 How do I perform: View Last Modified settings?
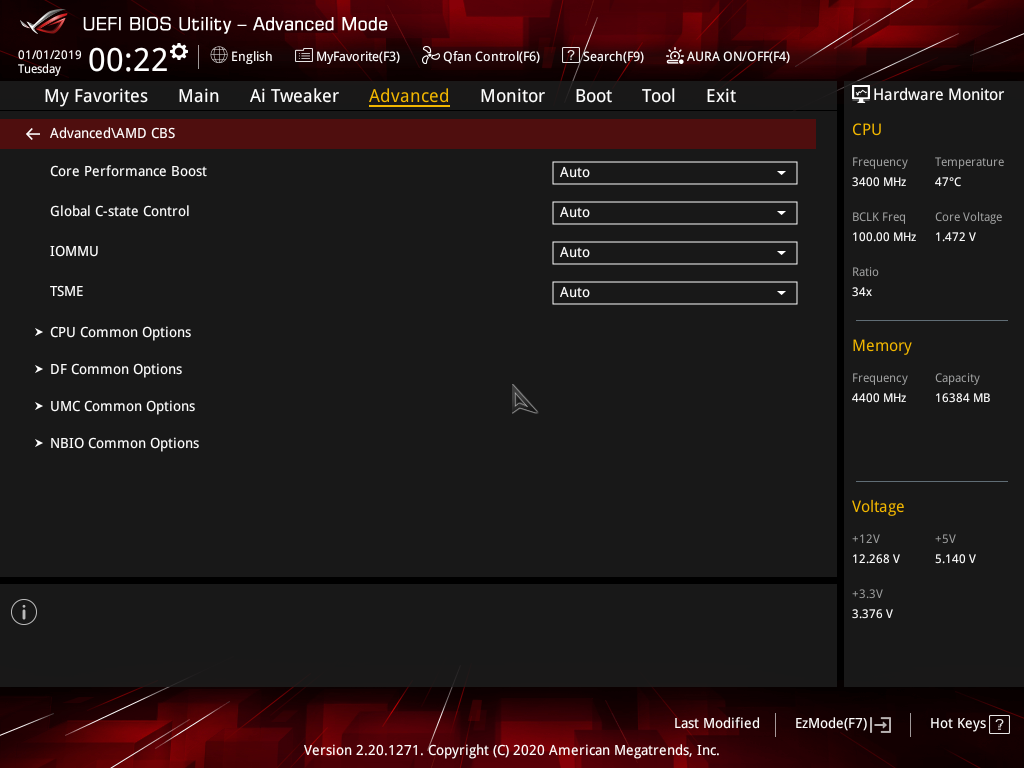[716, 724]
